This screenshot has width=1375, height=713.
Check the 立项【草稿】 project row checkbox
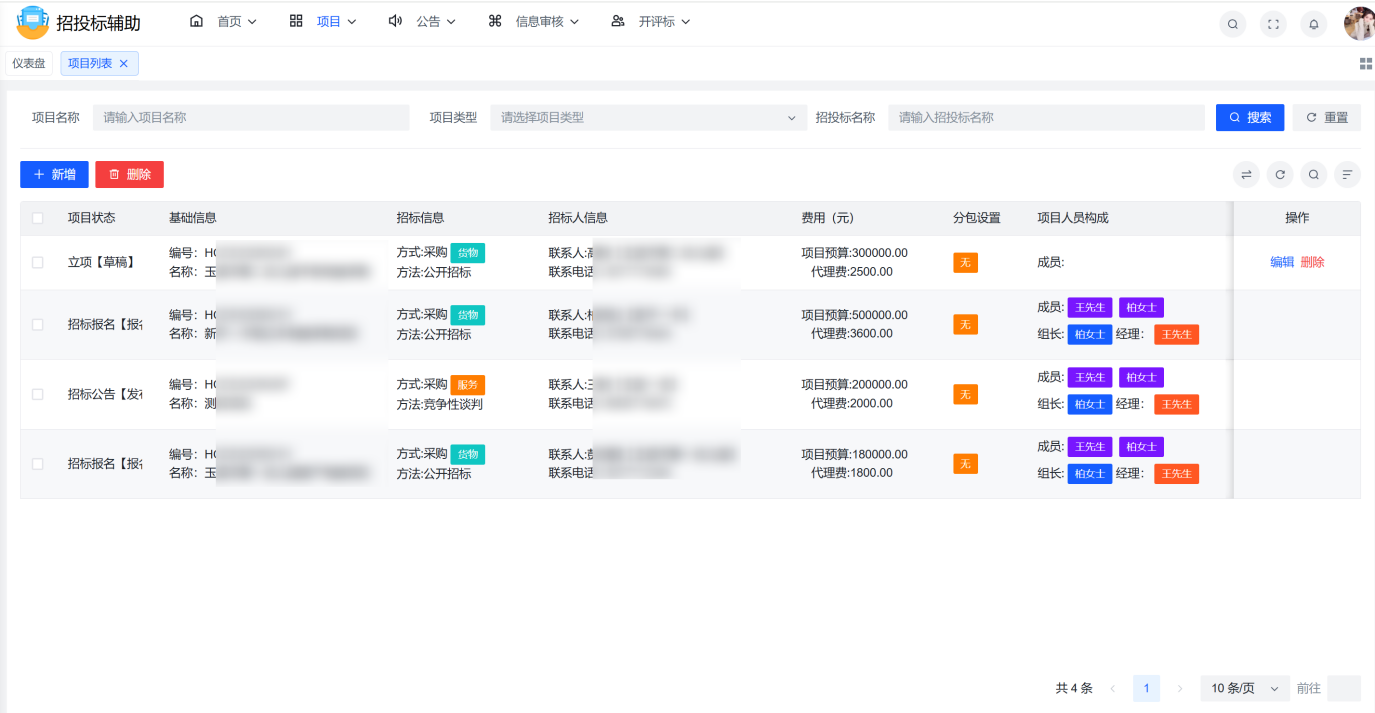[x=38, y=261]
